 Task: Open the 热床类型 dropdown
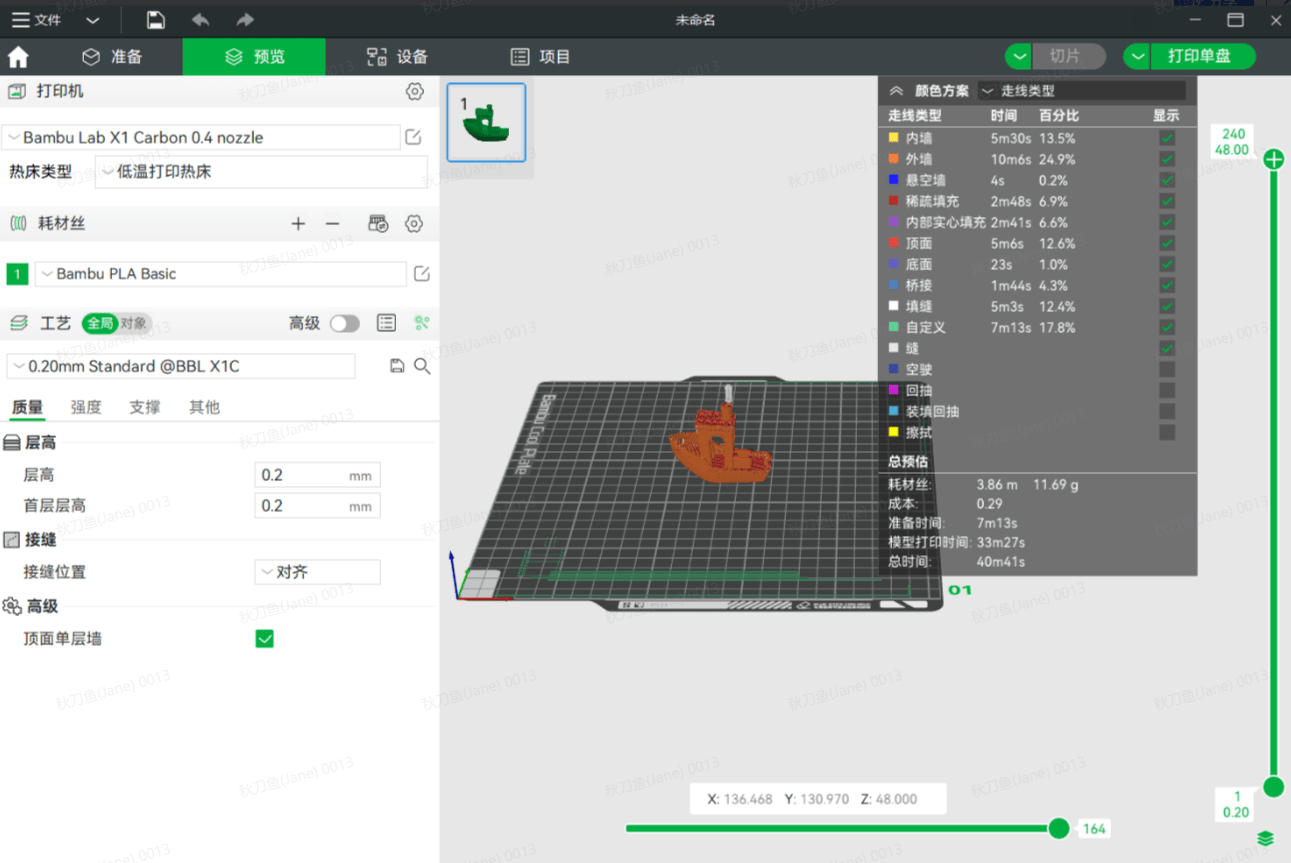click(x=260, y=172)
